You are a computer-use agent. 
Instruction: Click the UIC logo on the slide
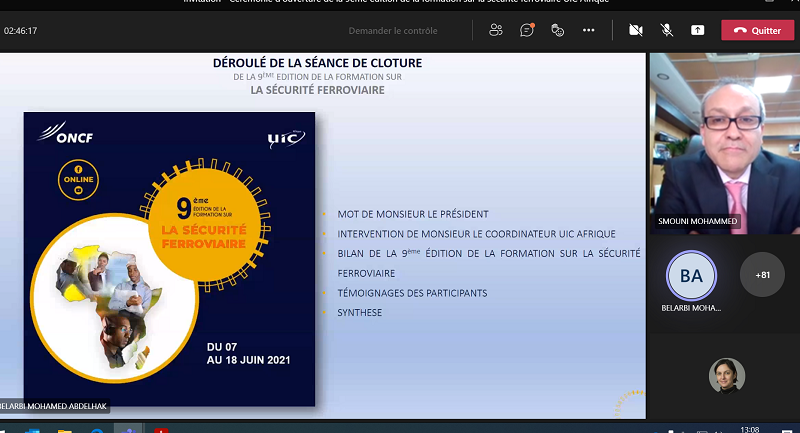[x=286, y=138]
